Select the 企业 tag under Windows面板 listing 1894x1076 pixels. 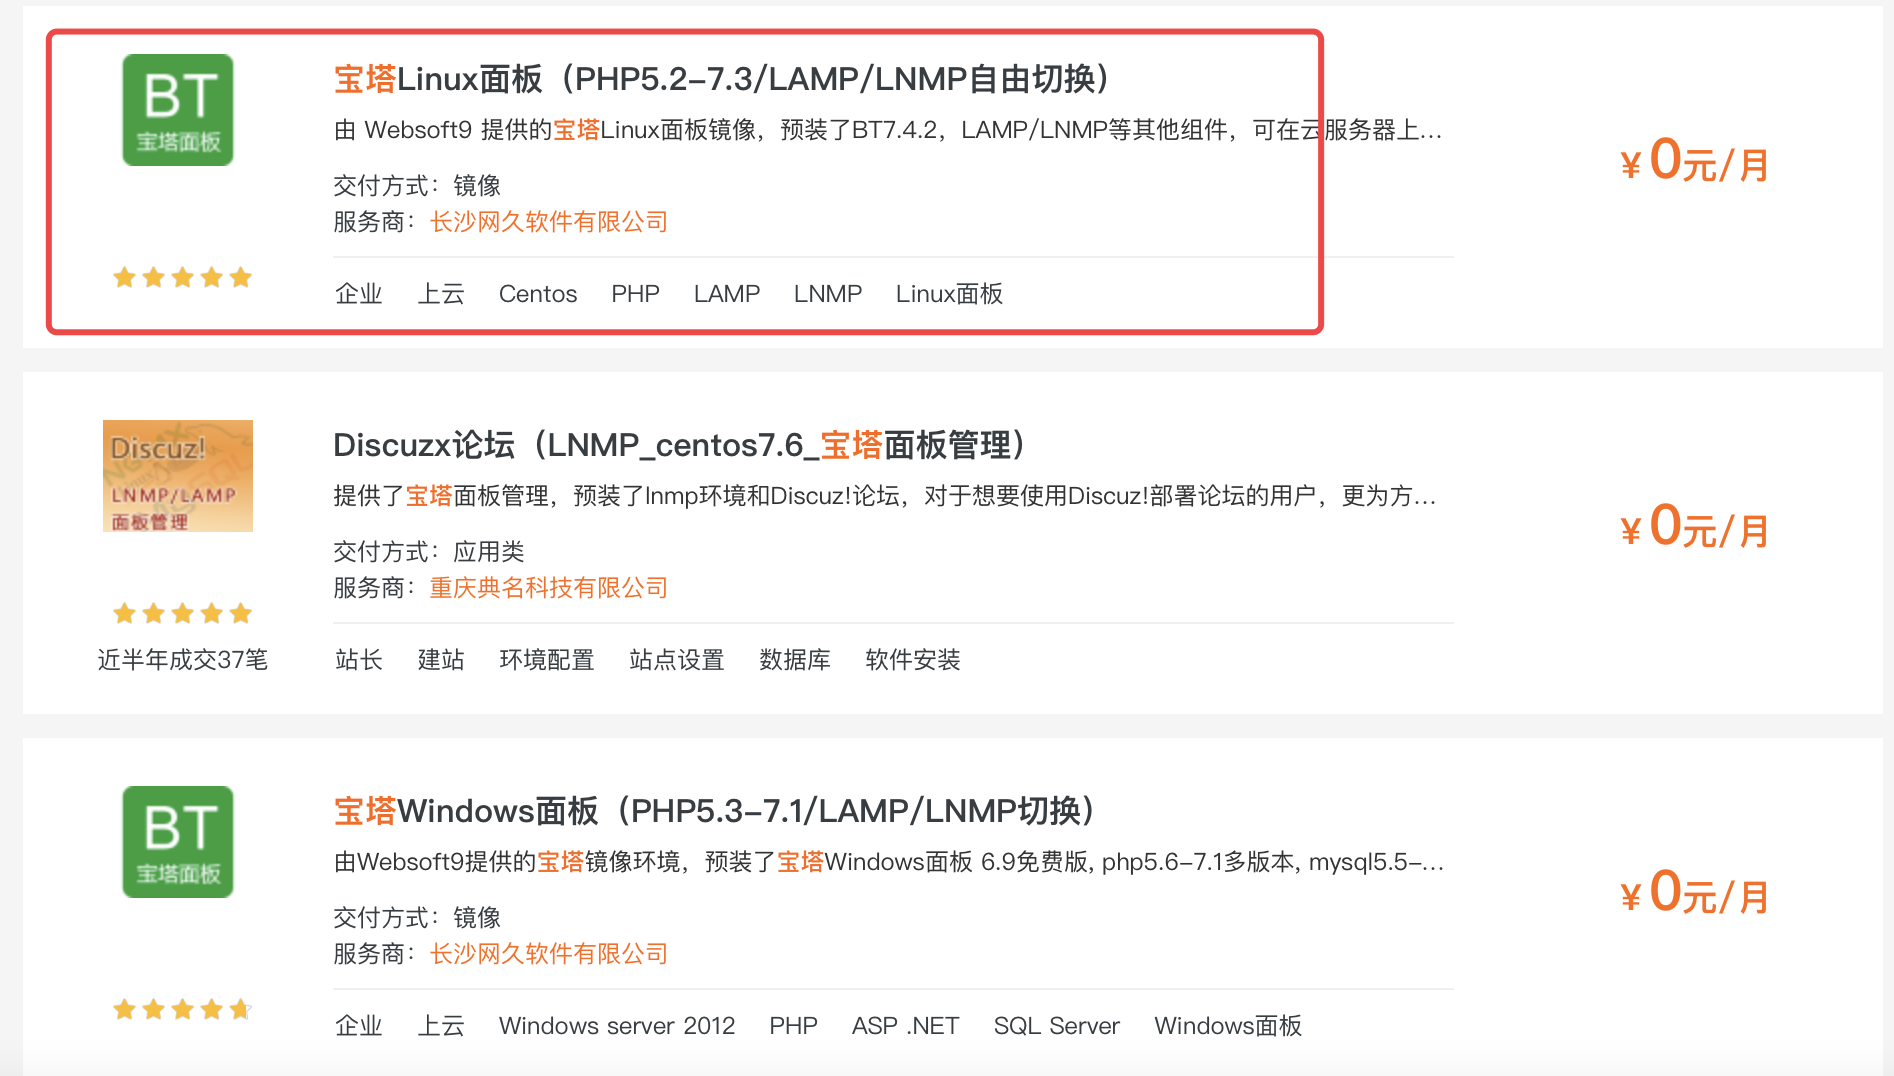(x=359, y=1026)
